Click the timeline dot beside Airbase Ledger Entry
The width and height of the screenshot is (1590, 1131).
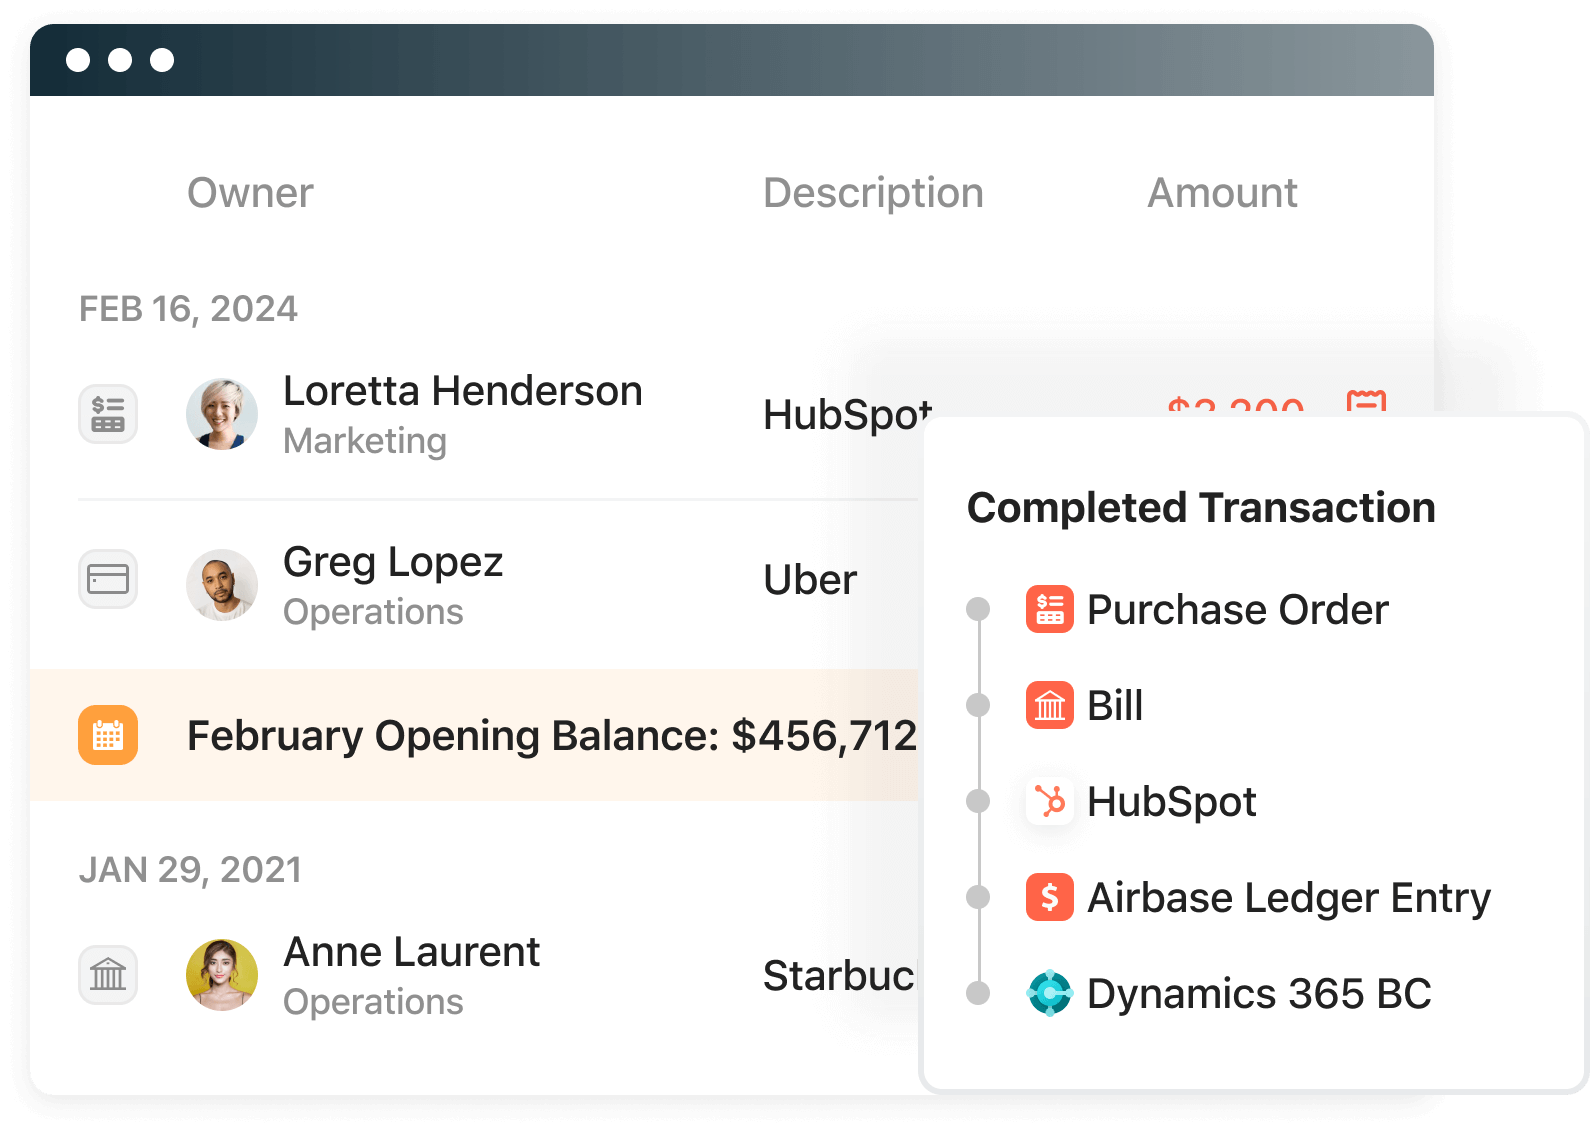click(x=978, y=897)
